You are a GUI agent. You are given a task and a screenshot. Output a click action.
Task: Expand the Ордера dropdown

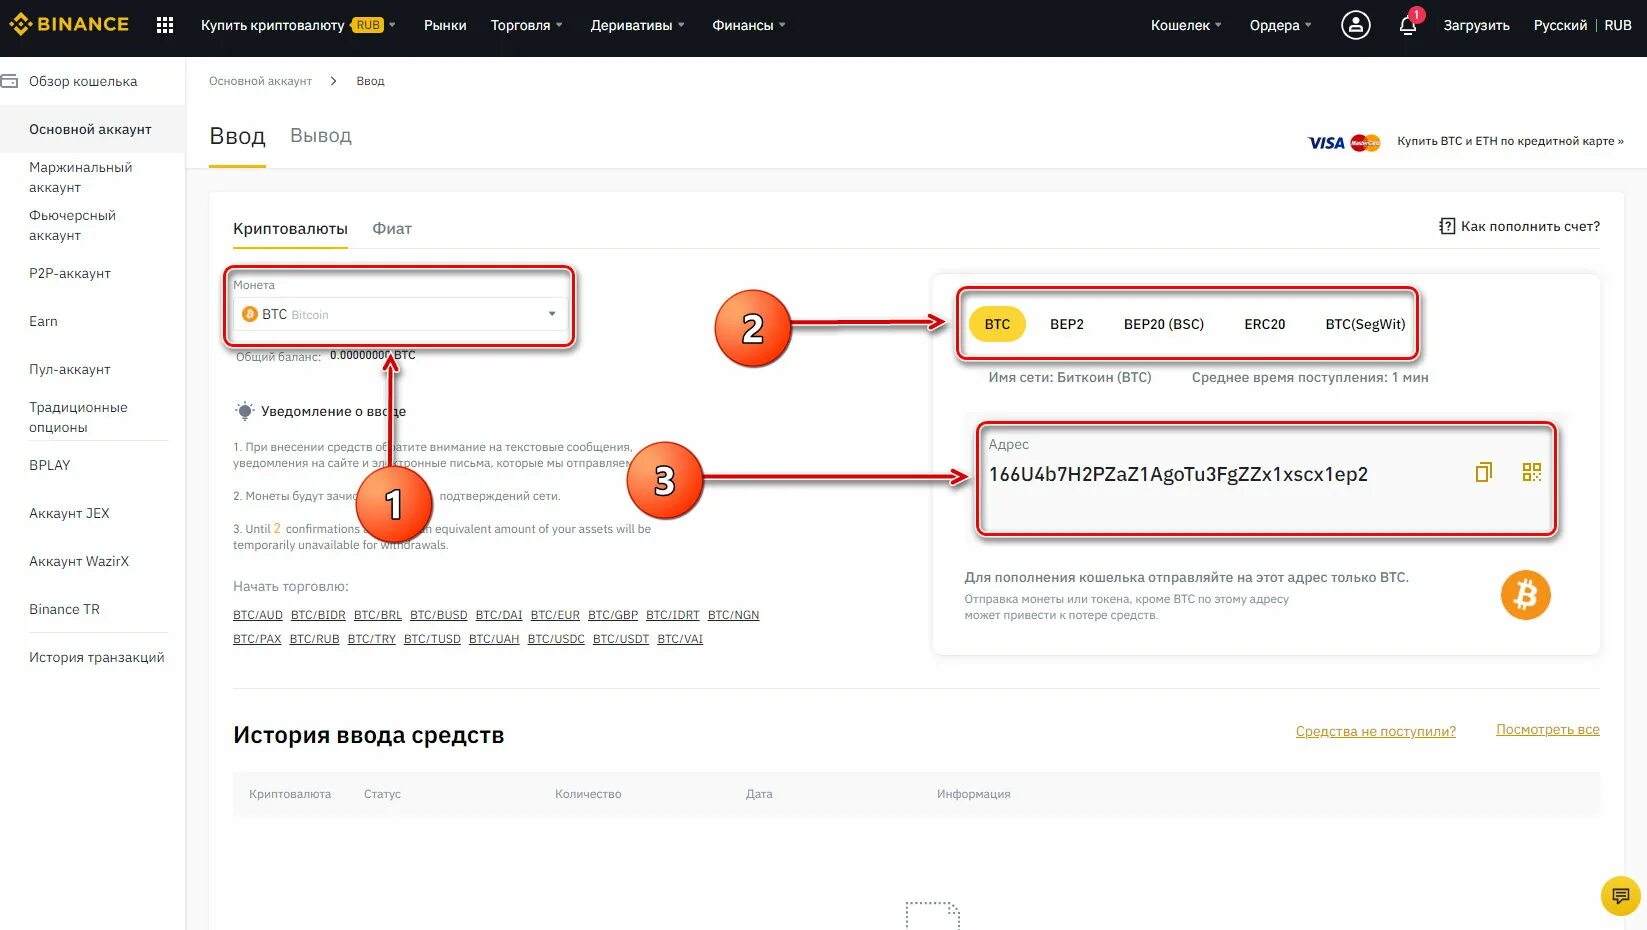1280,25
